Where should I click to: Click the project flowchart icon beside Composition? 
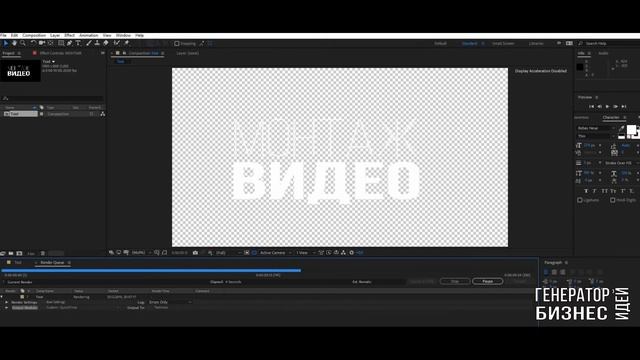tap(103, 114)
